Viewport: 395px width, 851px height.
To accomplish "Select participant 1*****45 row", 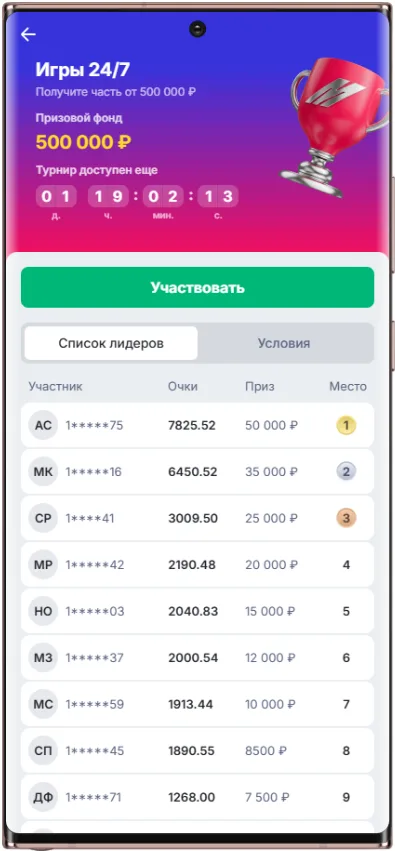I will (x=198, y=751).
